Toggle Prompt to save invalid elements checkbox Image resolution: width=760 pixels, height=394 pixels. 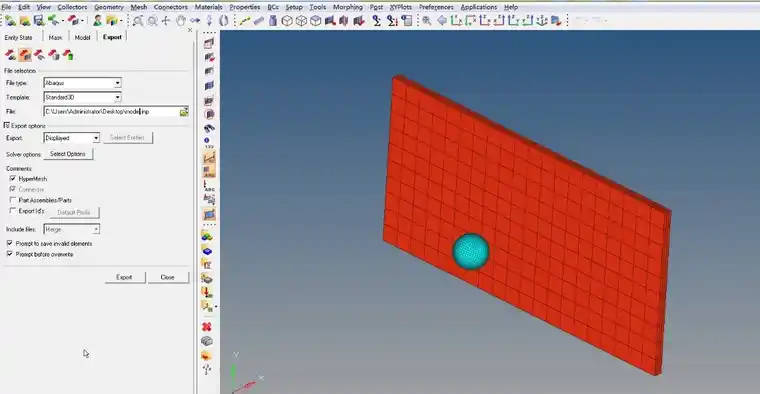point(10,243)
